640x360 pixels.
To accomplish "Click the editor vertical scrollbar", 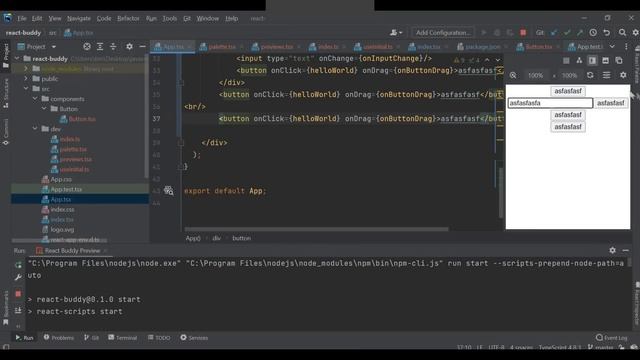I will pyautogui.click(x=501, y=192).
